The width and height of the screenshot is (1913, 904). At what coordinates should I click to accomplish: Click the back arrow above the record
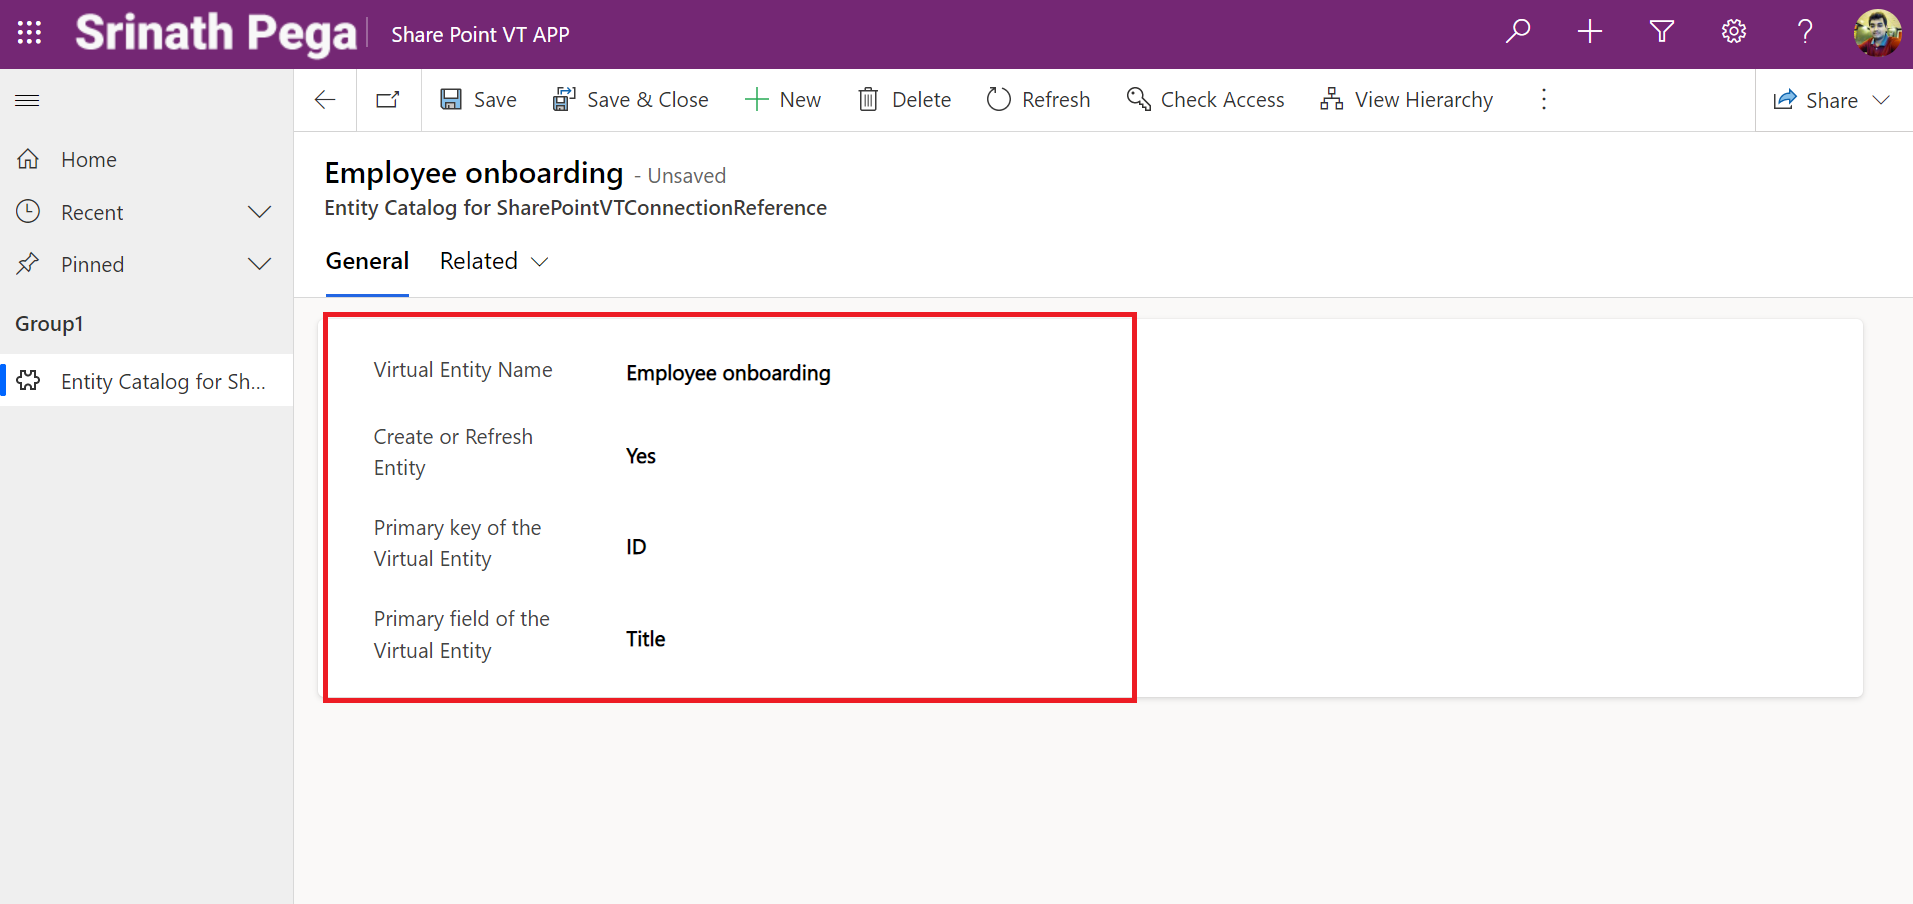click(x=324, y=99)
